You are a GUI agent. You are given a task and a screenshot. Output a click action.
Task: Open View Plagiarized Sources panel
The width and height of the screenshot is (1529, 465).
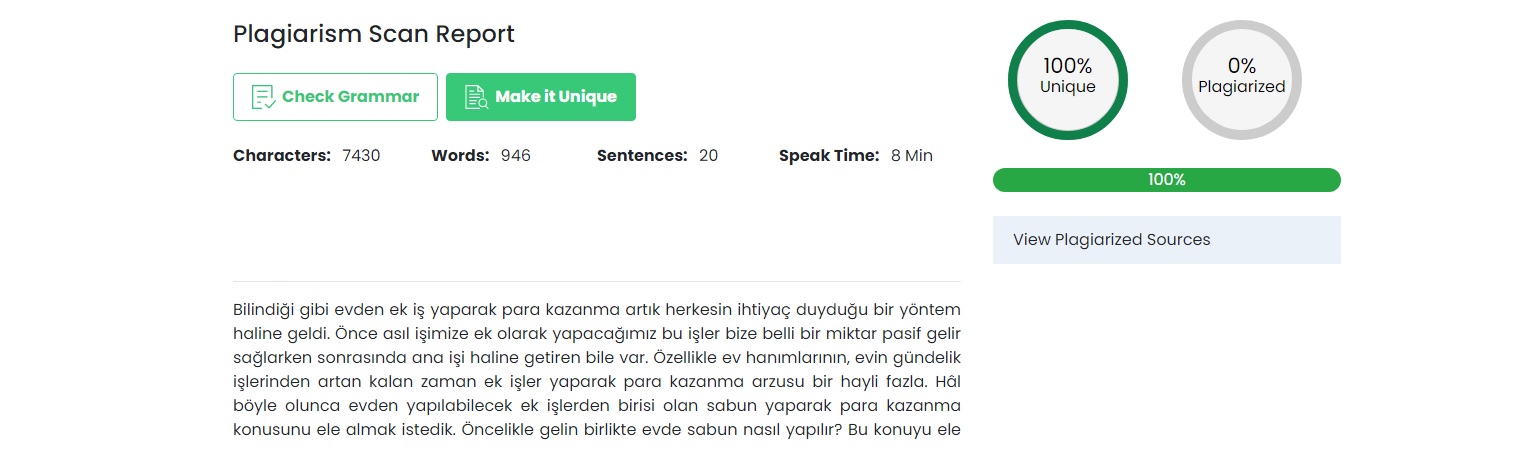pyautogui.click(x=1166, y=240)
